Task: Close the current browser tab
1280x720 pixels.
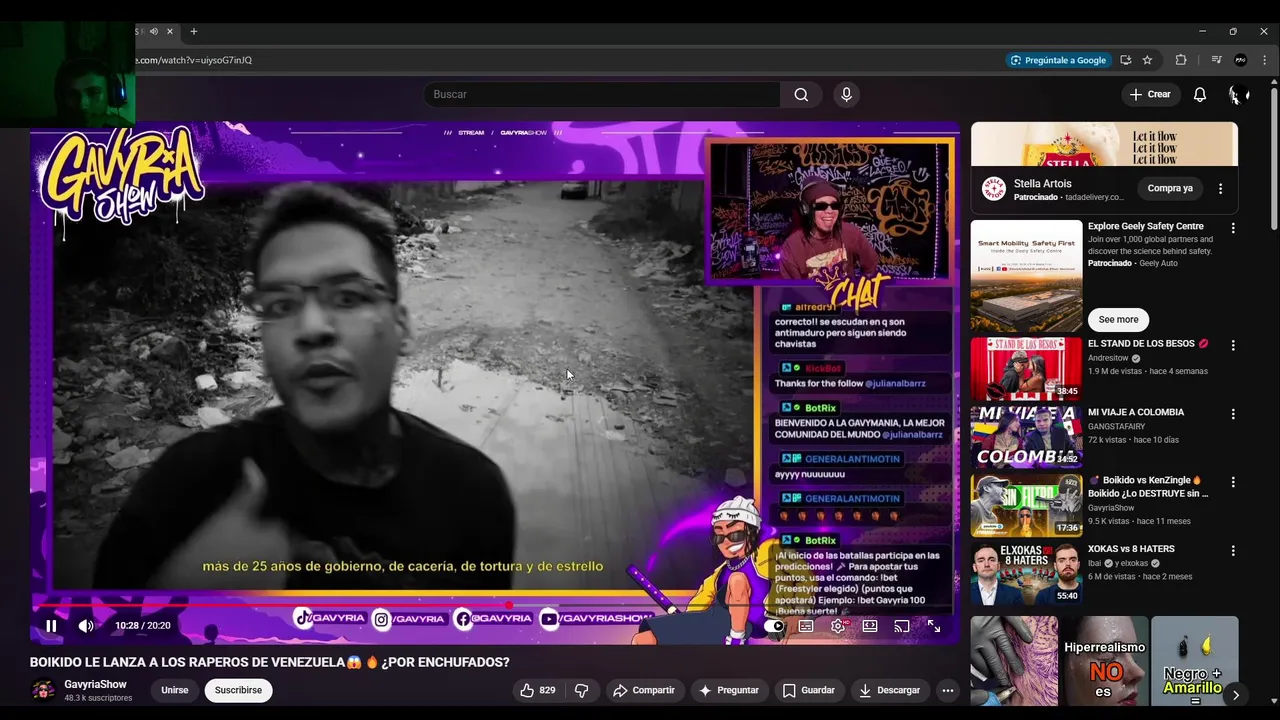Action: click(170, 31)
